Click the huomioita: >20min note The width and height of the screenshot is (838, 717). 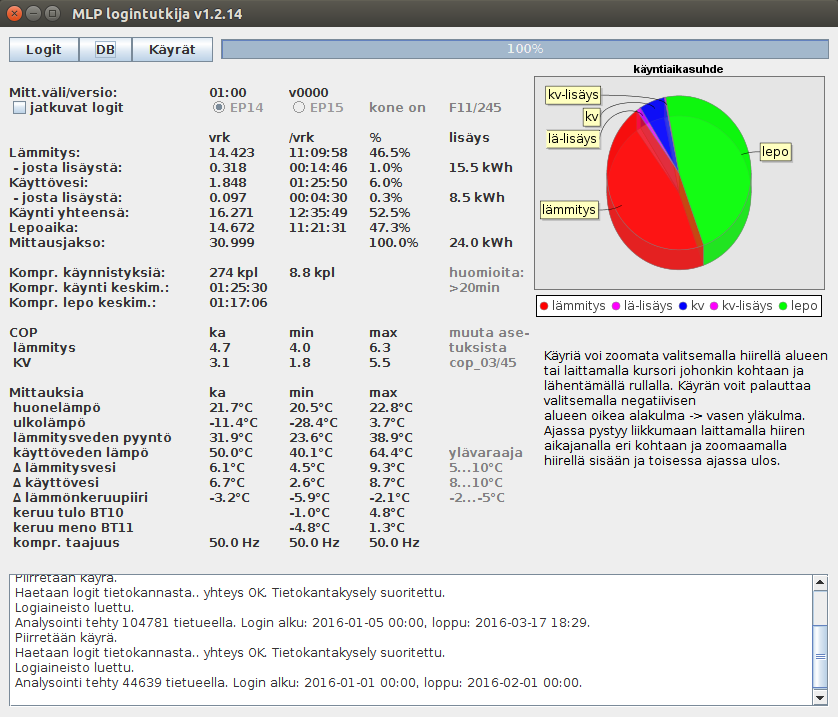pos(486,280)
